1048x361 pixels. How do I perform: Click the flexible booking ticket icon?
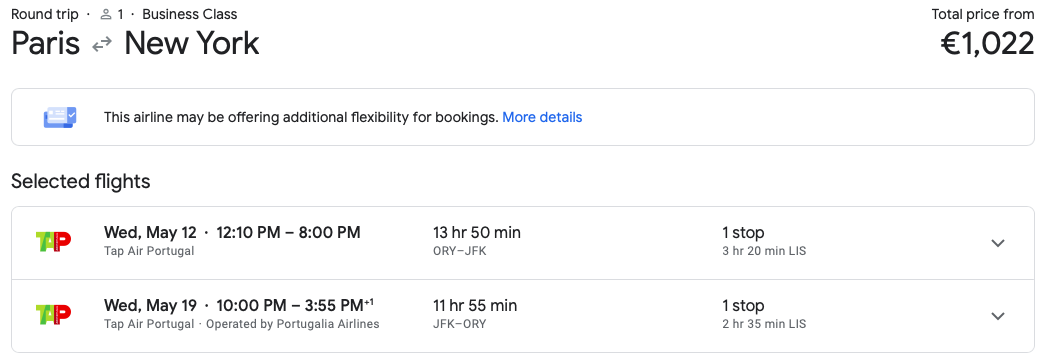(x=60, y=117)
